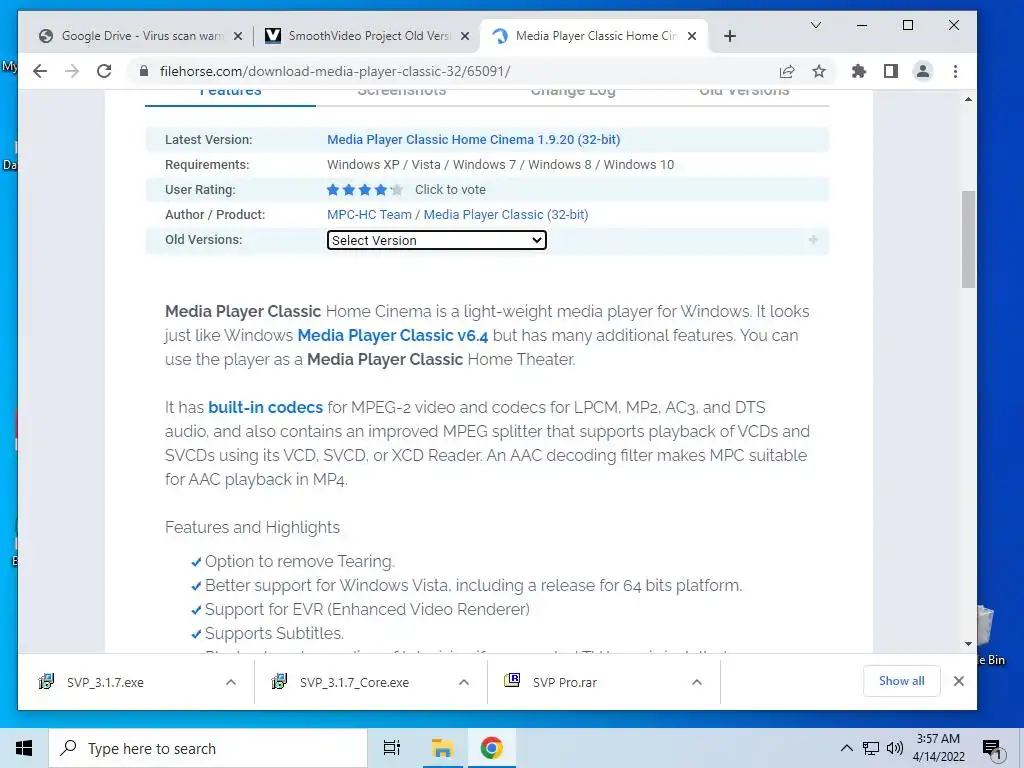Open the Extensions puzzle icon
The width and height of the screenshot is (1024, 768).
pos(859,71)
